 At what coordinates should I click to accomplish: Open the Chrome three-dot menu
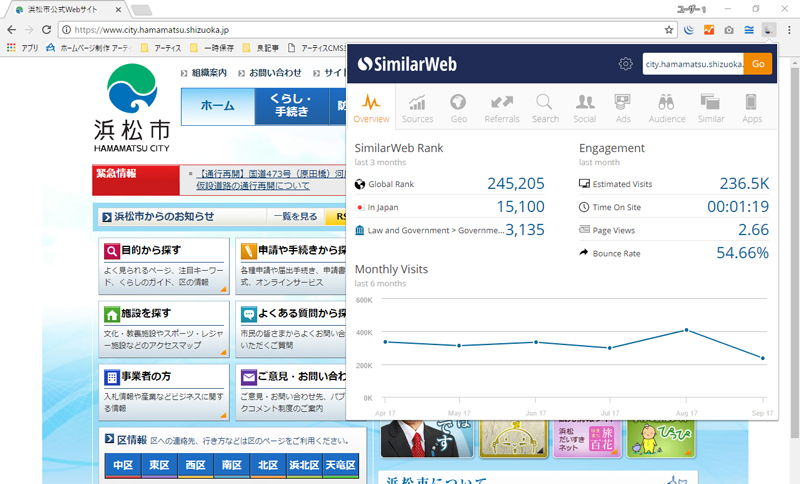(789, 30)
